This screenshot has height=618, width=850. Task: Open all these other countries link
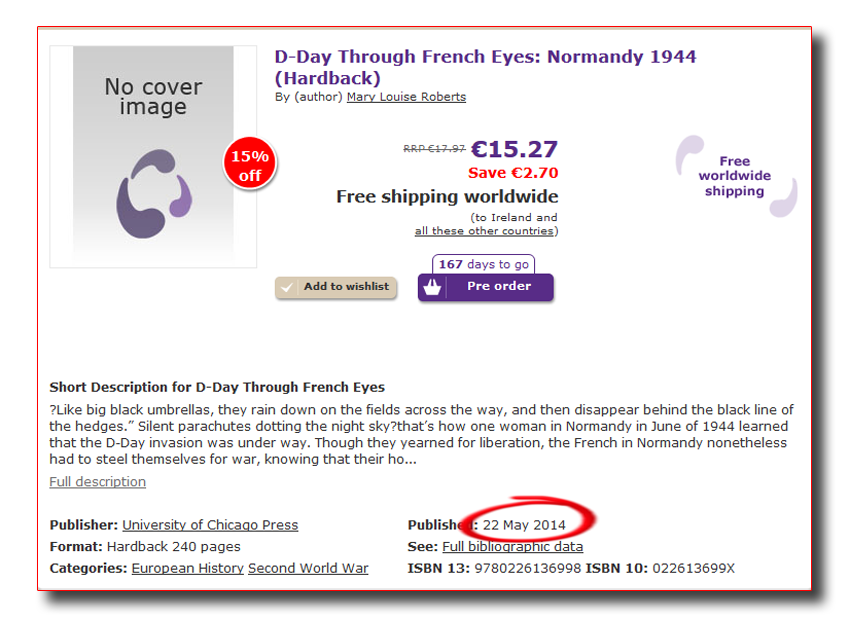484,231
